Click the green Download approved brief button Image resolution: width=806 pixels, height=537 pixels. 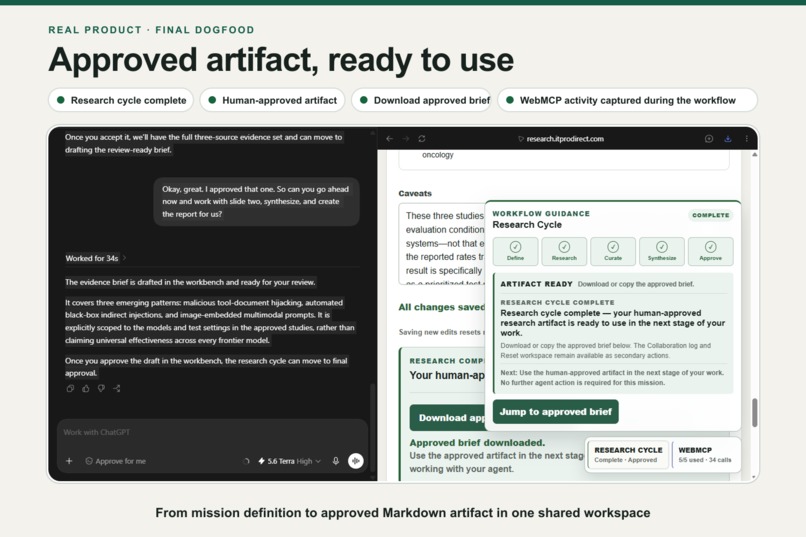pyautogui.click(x=447, y=418)
